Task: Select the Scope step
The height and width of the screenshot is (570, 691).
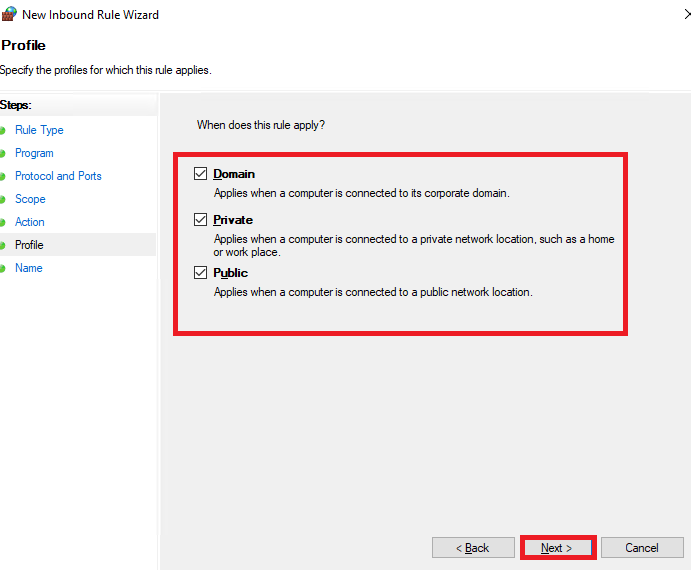Action: click(x=30, y=199)
